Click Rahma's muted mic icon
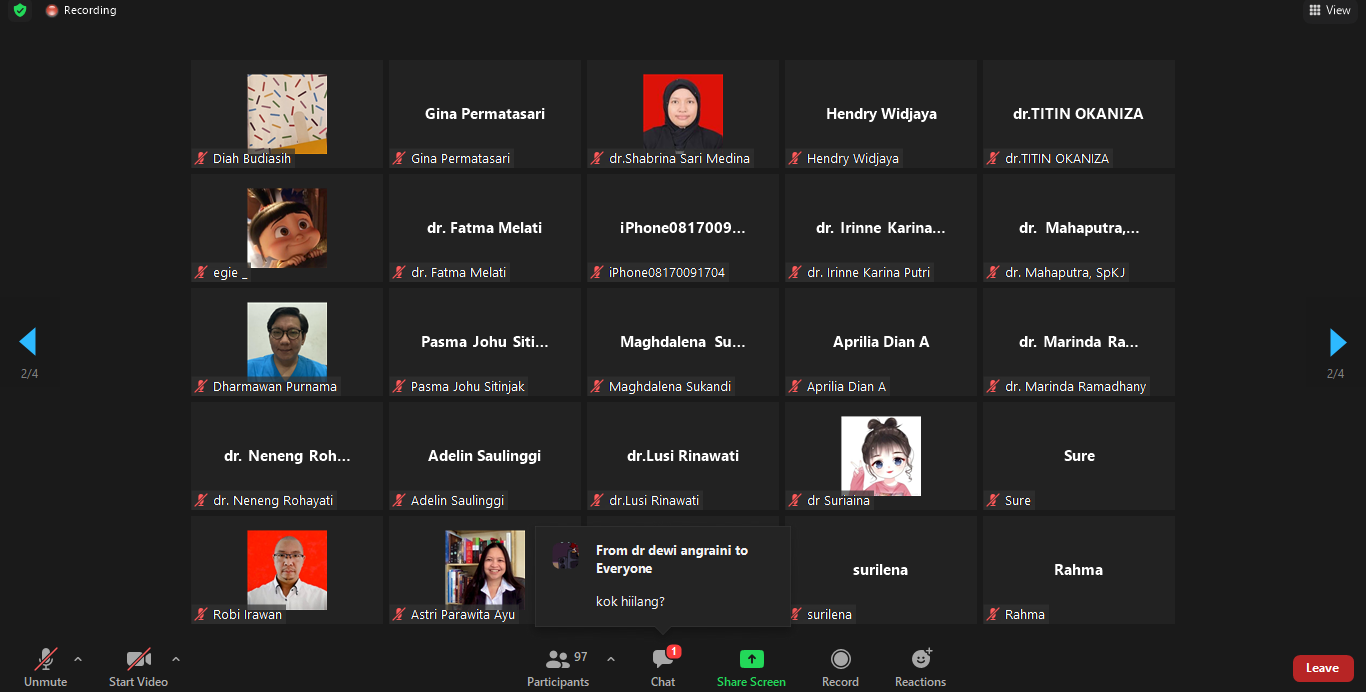 point(994,614)
